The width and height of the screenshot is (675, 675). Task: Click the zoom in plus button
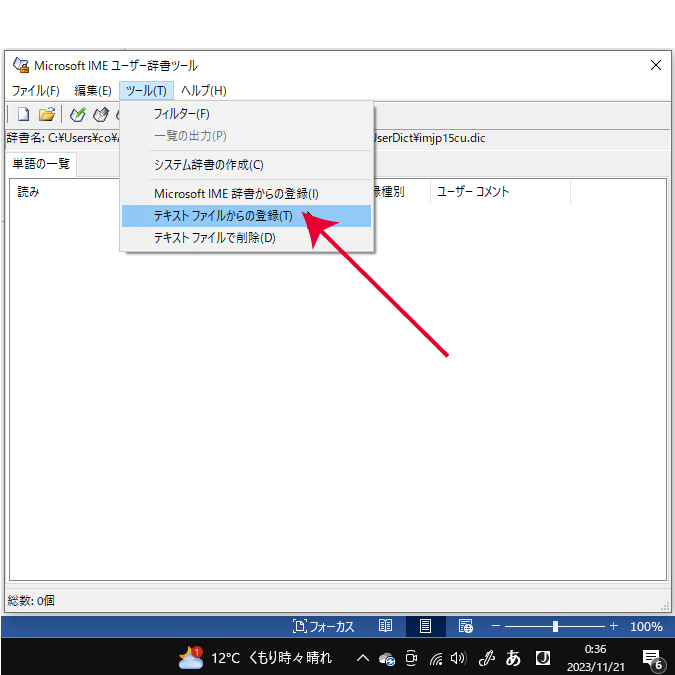(614, 626)
